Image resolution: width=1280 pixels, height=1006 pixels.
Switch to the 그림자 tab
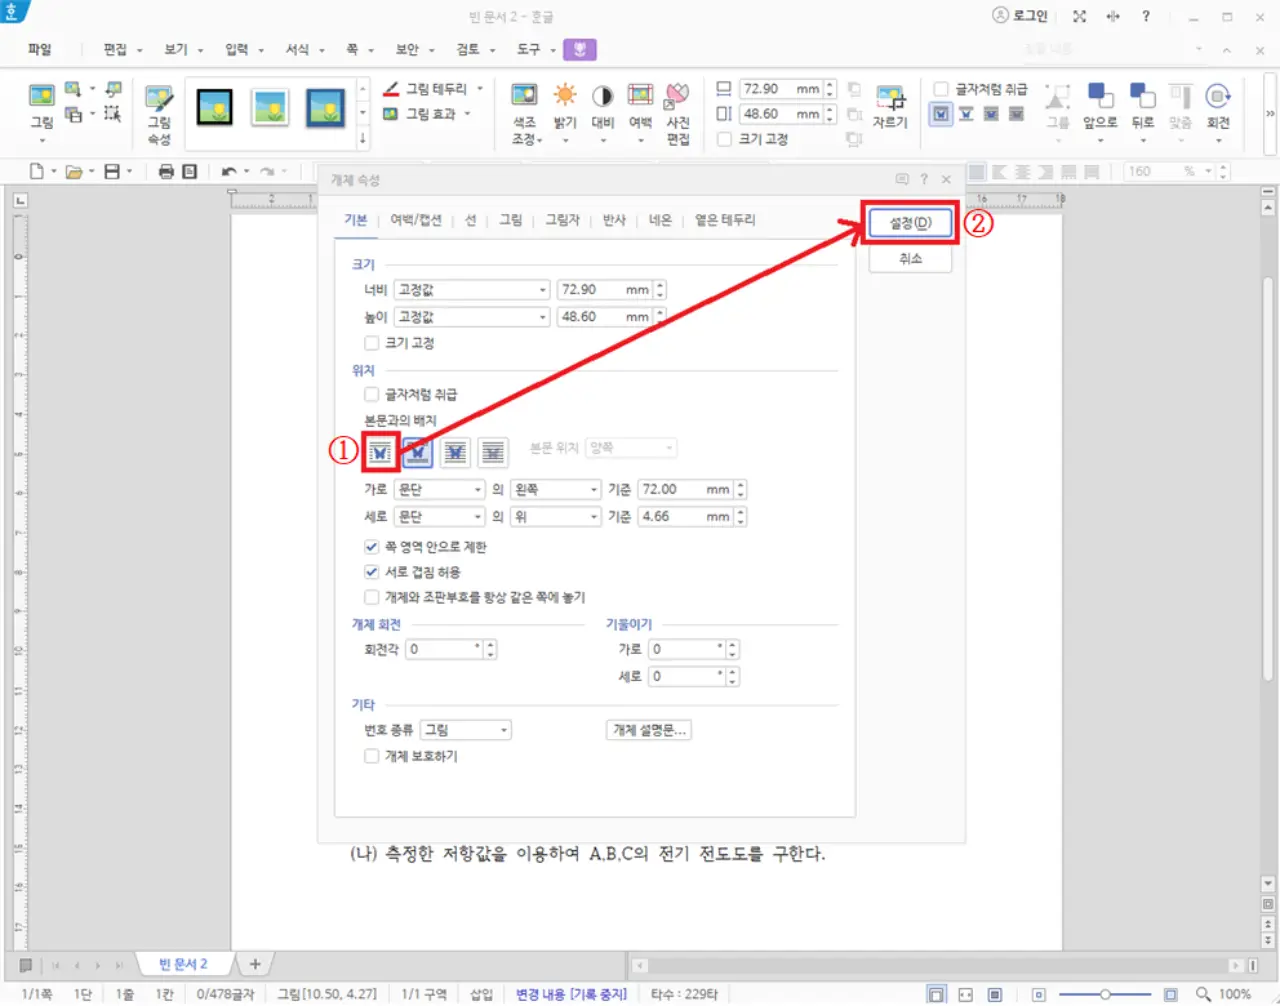coord(563,220)
